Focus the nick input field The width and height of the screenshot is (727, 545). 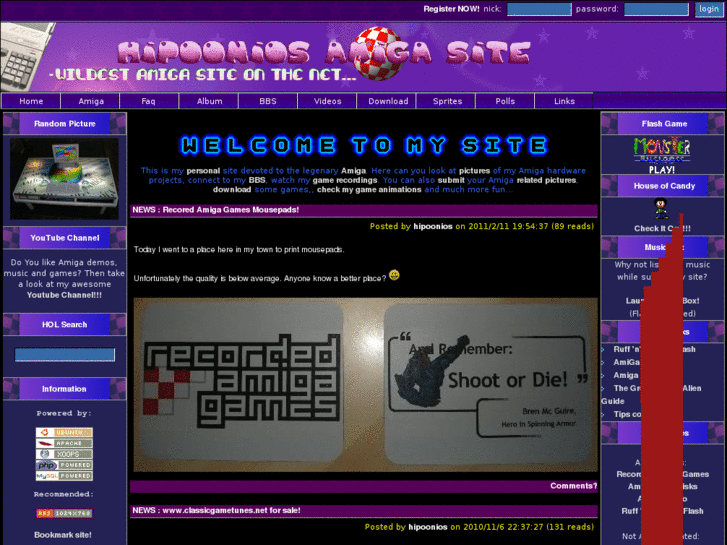[539, 9]
